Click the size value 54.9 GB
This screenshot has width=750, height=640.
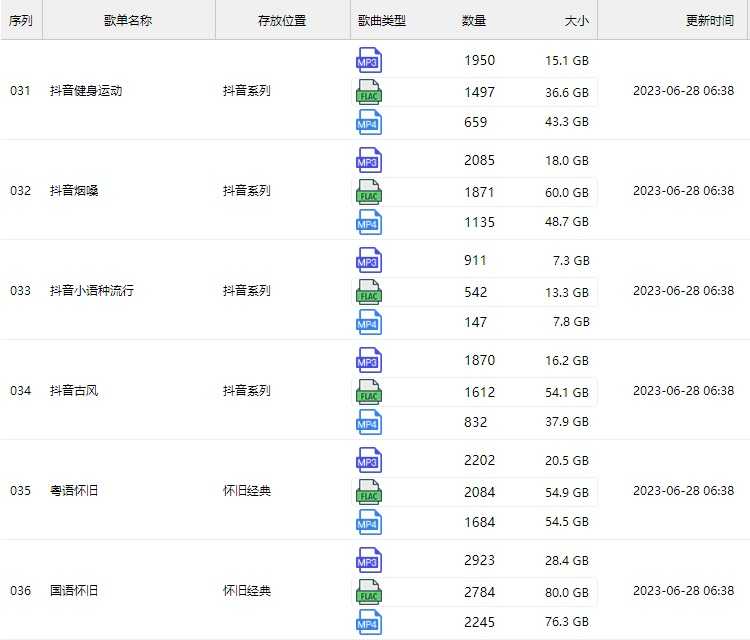pos(567,492)
